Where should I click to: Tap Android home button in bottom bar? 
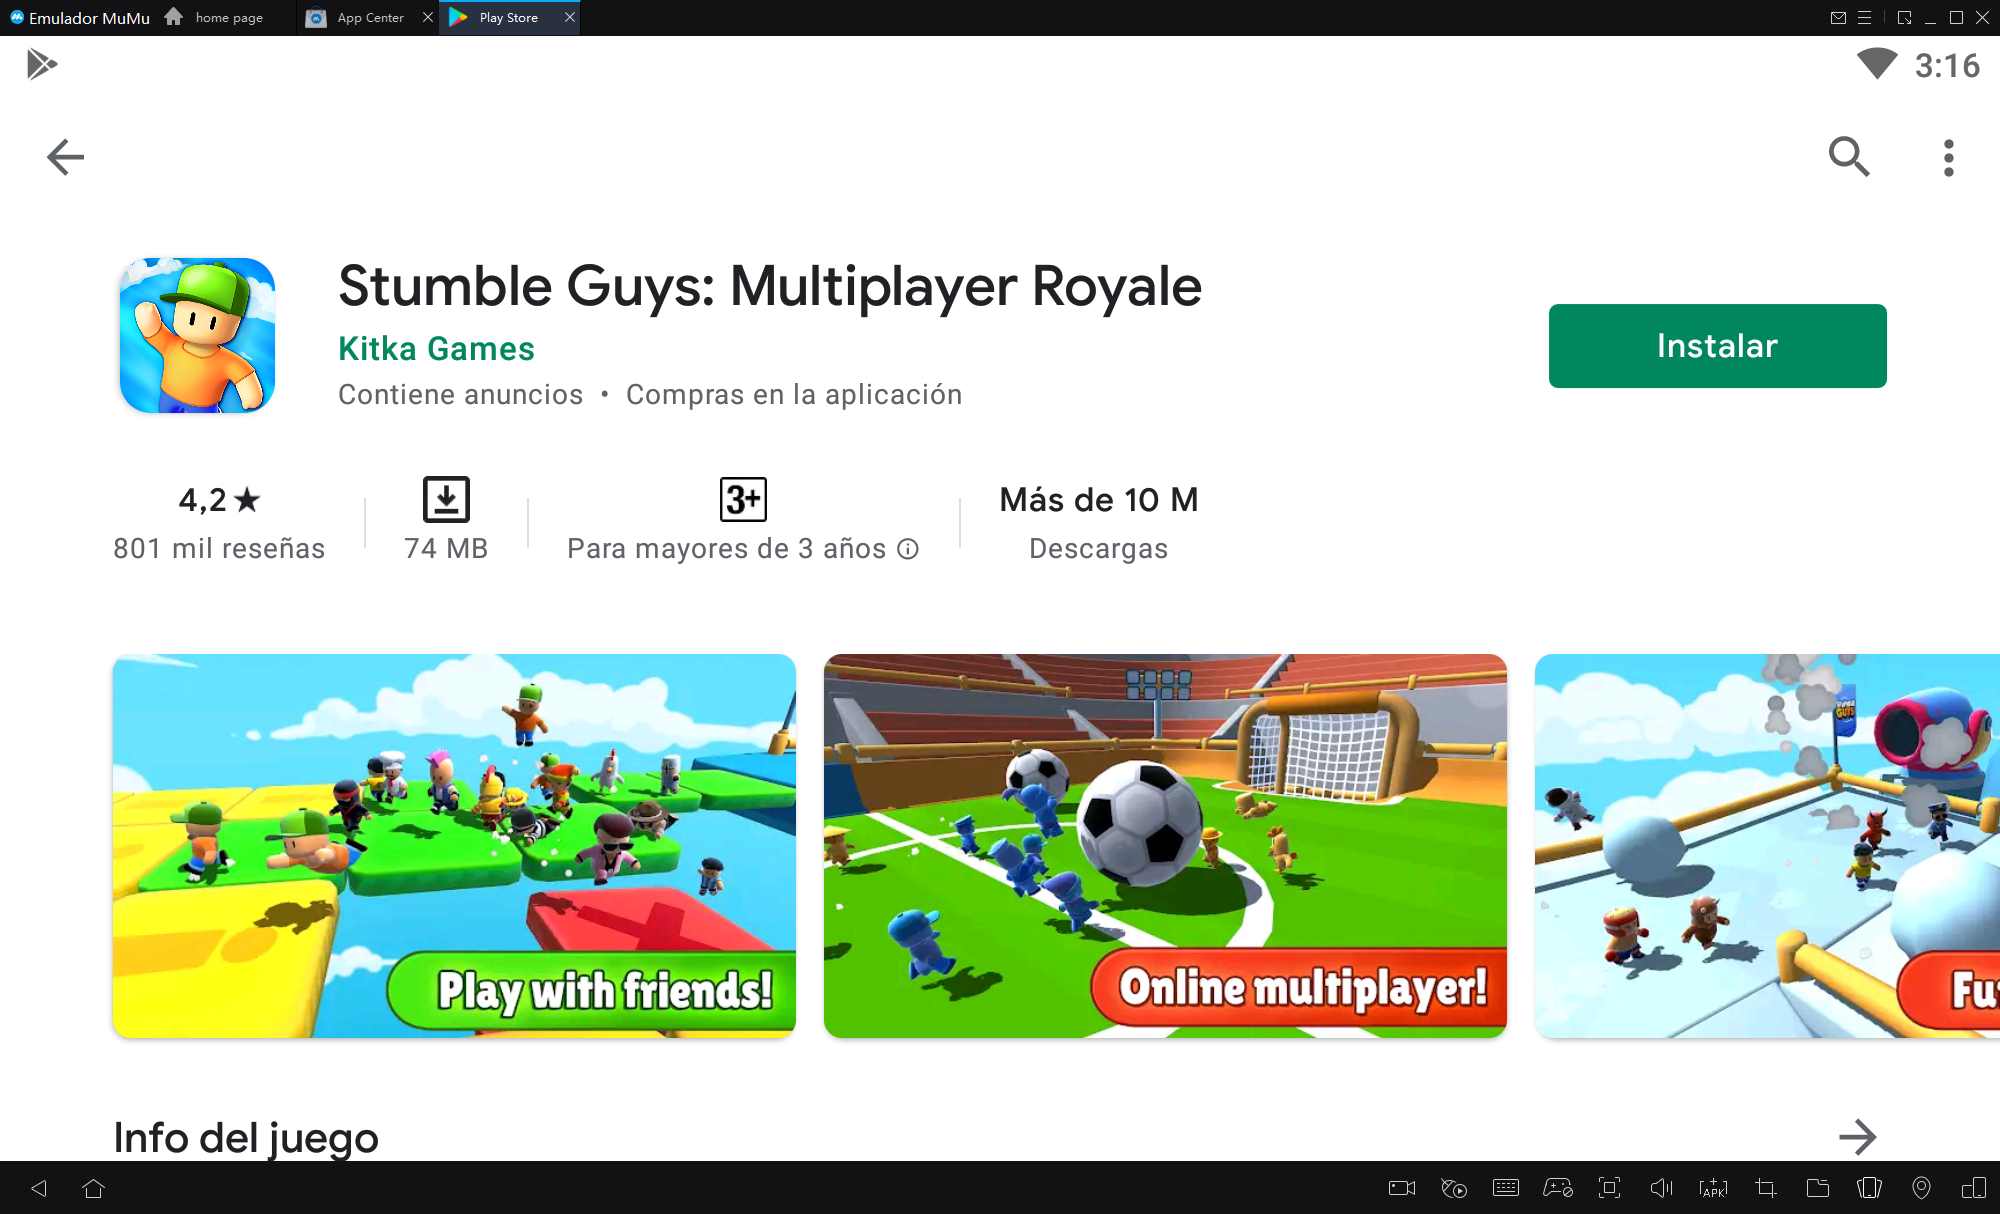click(x=94, y=1188)
